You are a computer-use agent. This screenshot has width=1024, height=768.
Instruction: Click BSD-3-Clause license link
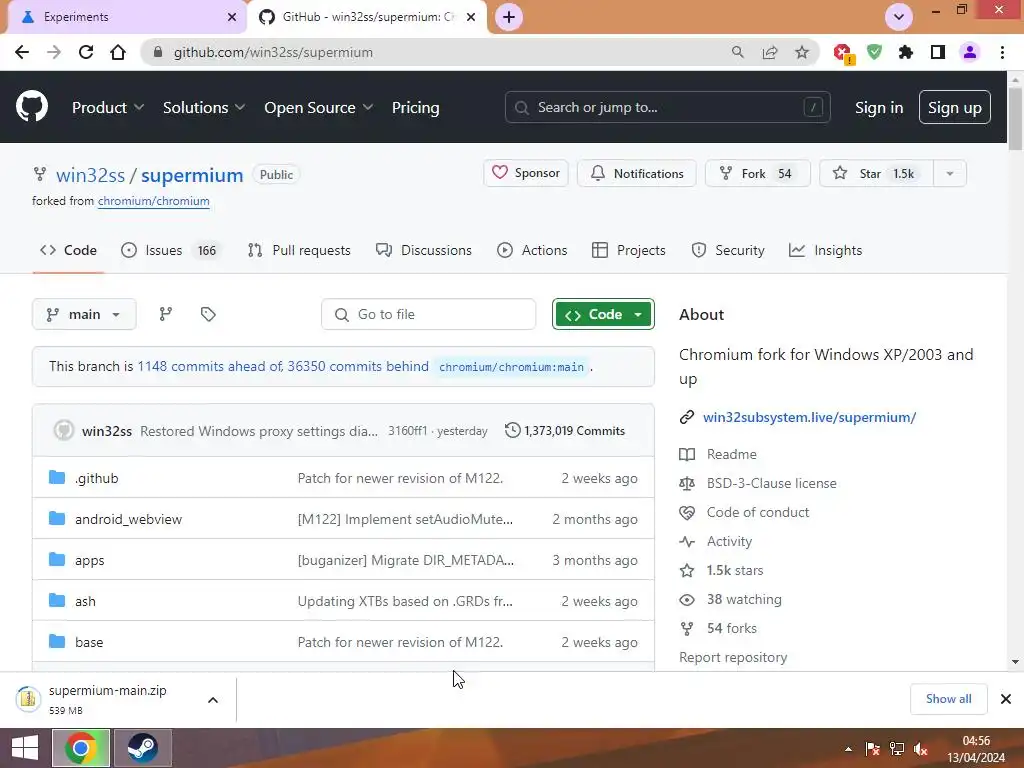[771, 483]
